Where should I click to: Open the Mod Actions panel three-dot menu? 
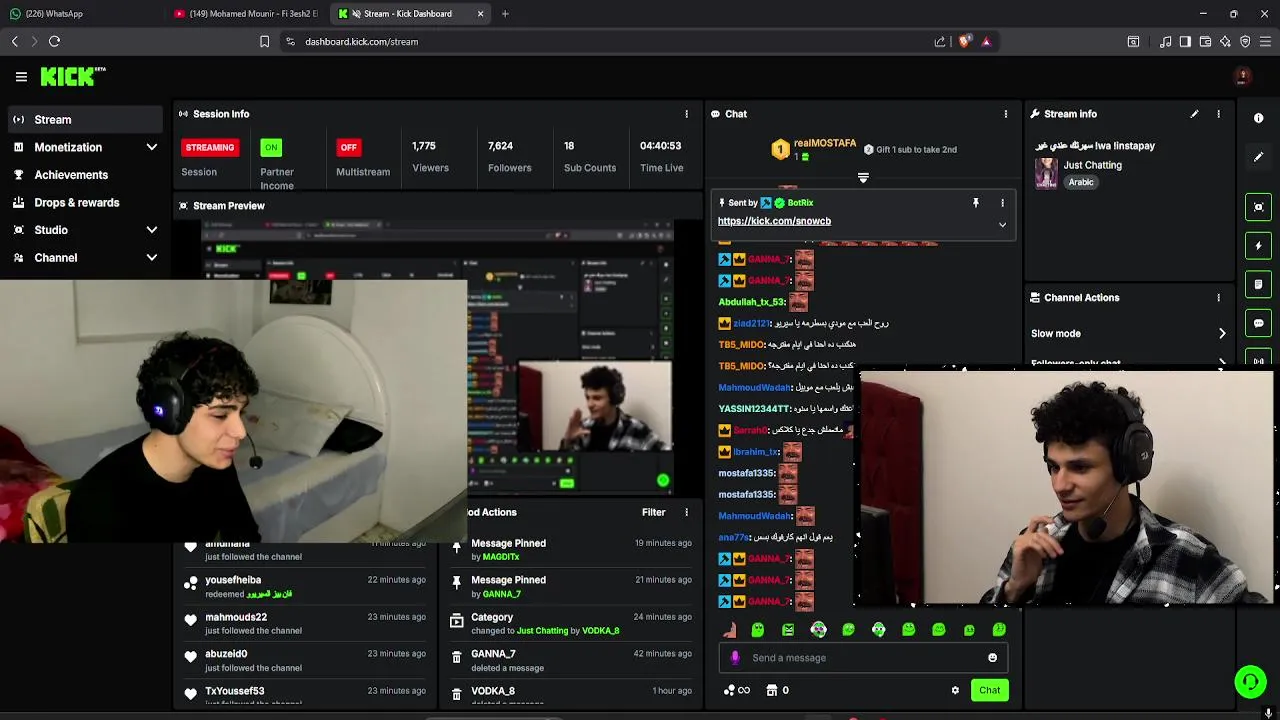coord(686,512)
